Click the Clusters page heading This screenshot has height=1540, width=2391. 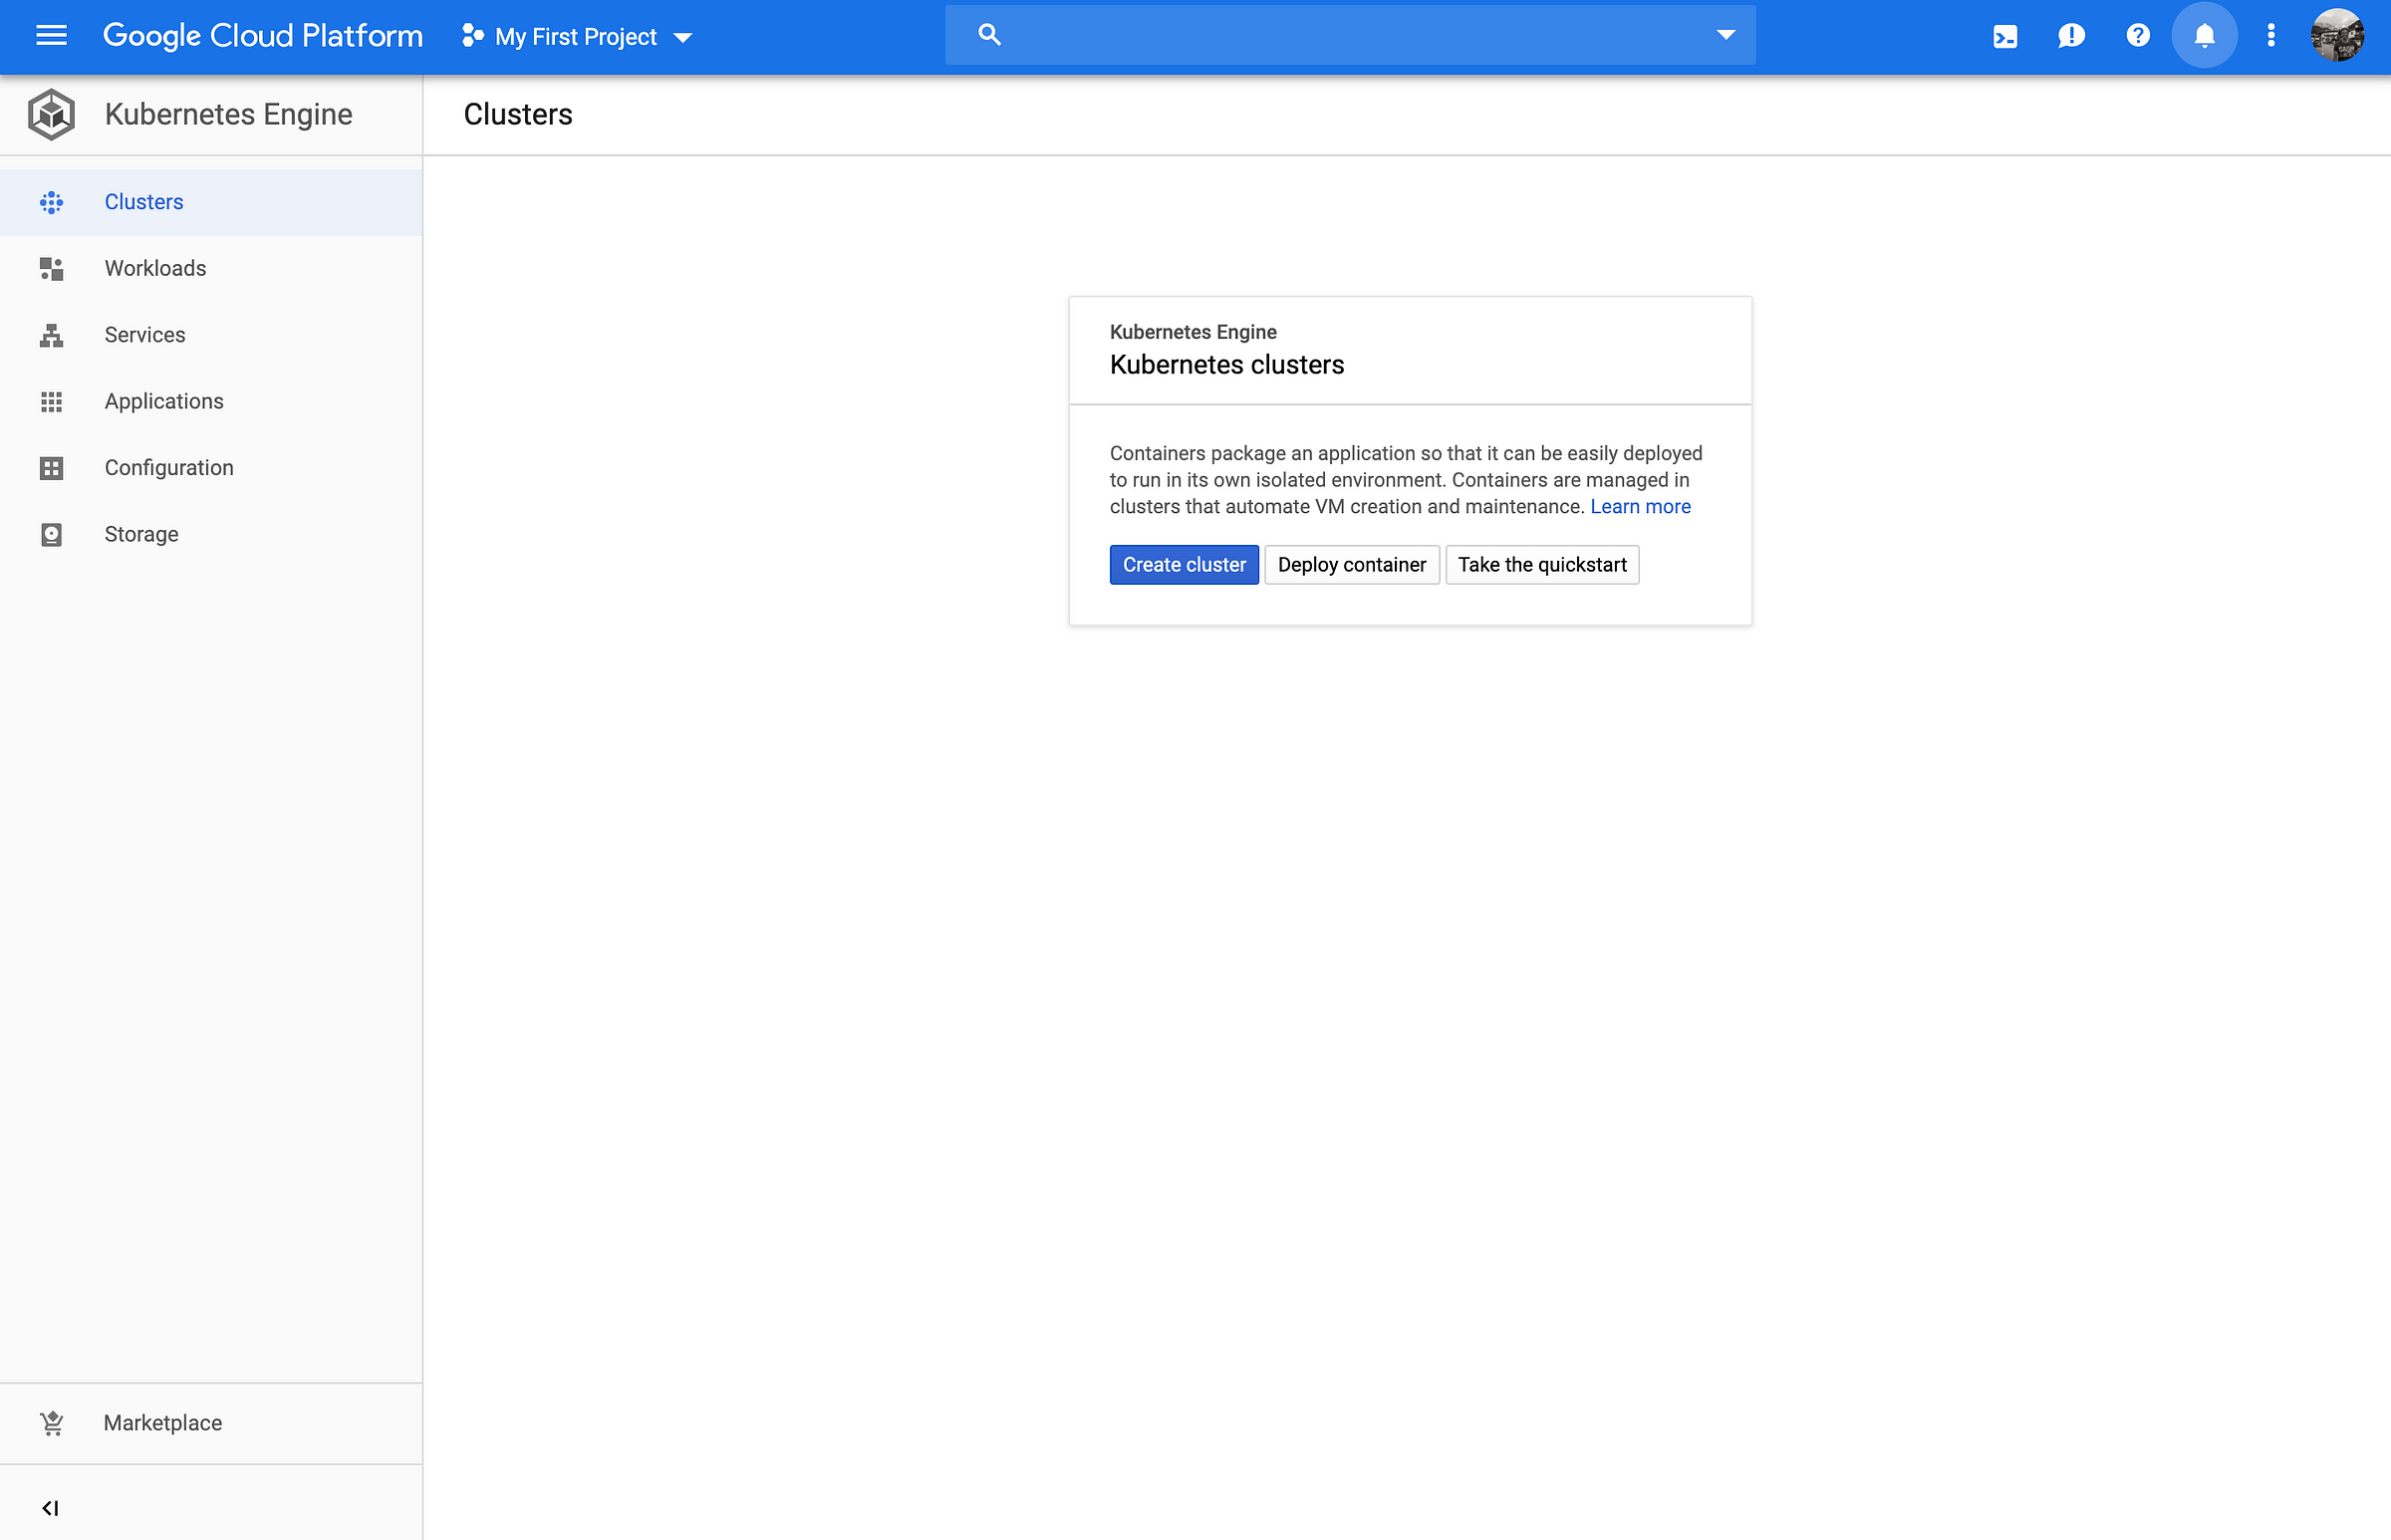point(518,114)
